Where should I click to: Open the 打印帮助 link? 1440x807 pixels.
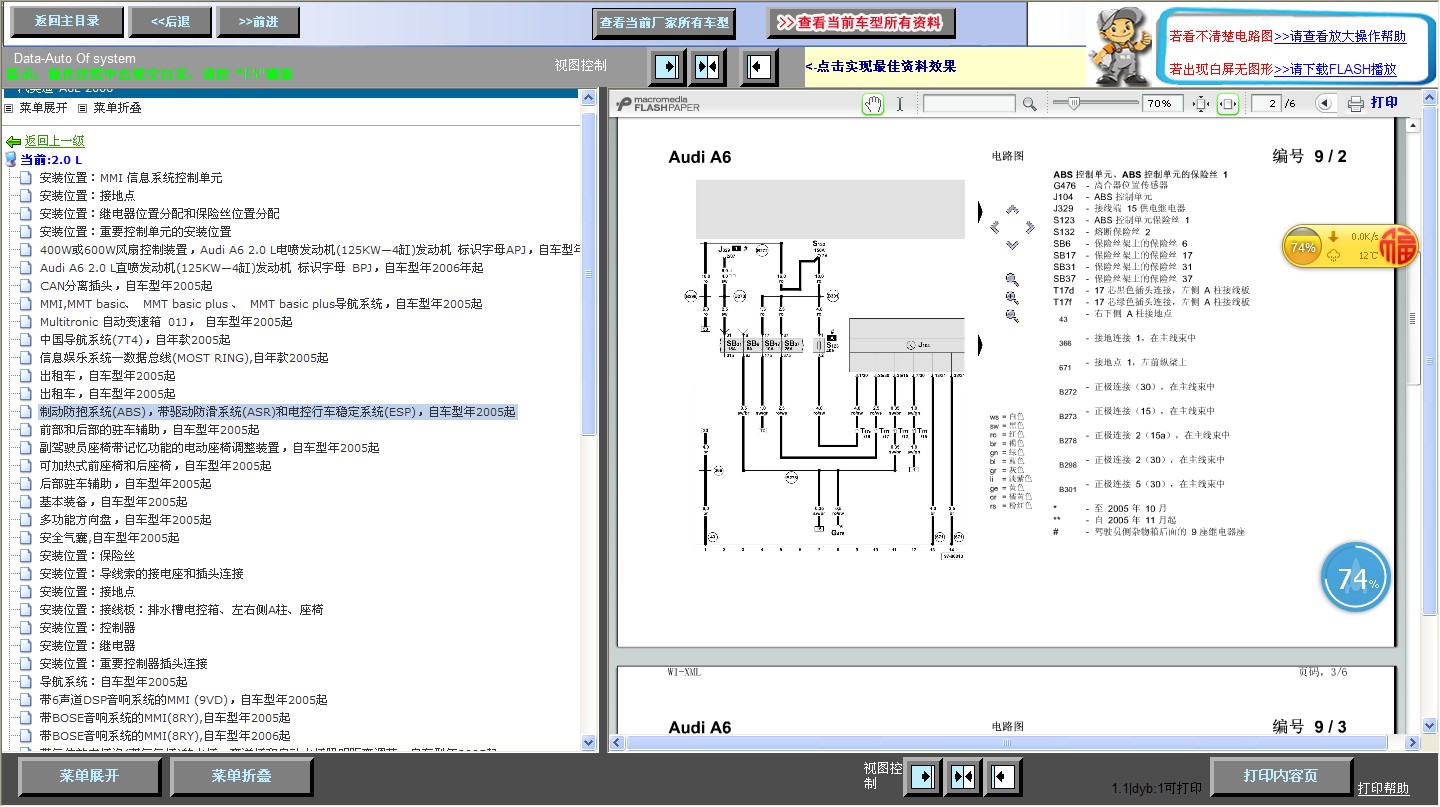[x=1383, y=788]
